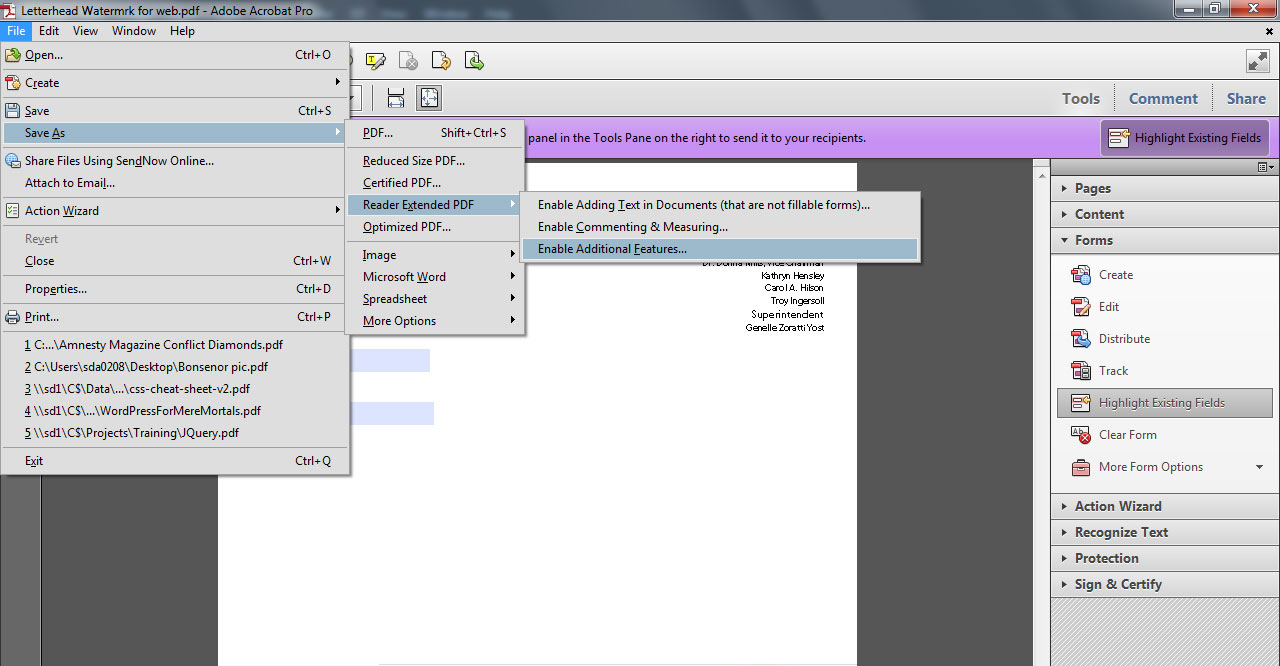Click Track in the Forms panel
Screen dimensions: 1280x666
pos(1113,371)
